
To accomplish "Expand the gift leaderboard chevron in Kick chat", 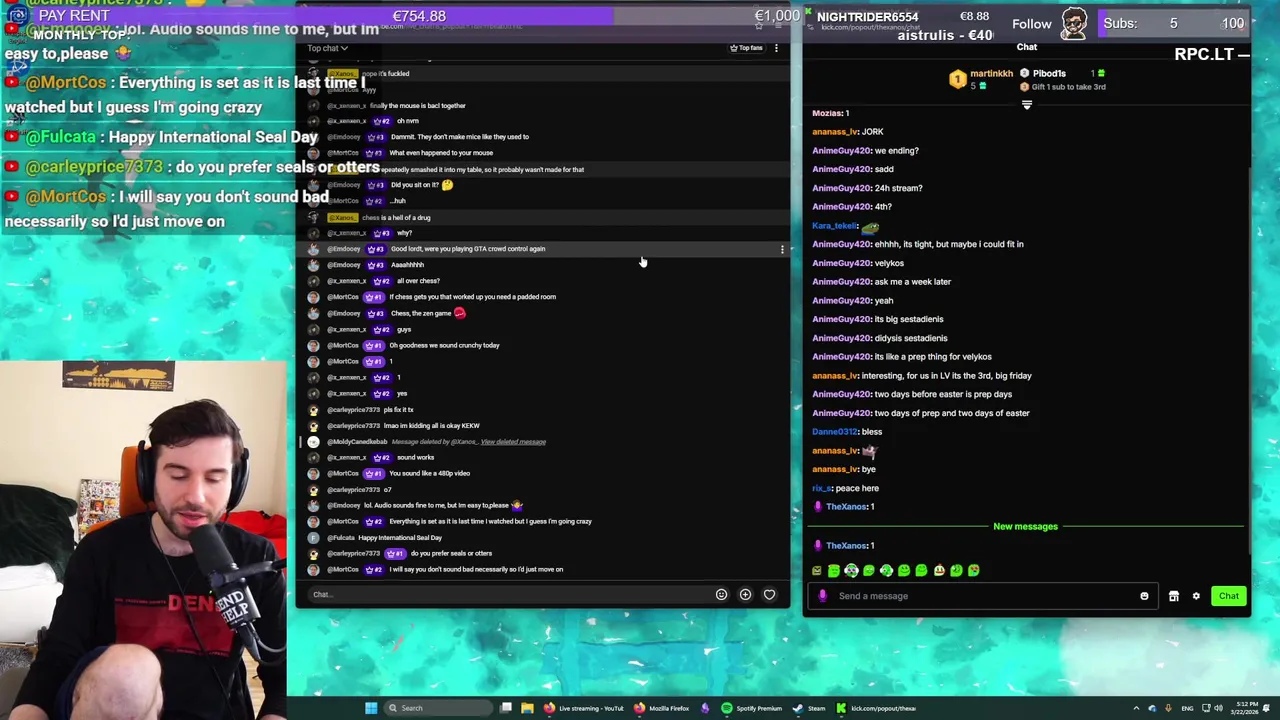I will point(1026,105).
